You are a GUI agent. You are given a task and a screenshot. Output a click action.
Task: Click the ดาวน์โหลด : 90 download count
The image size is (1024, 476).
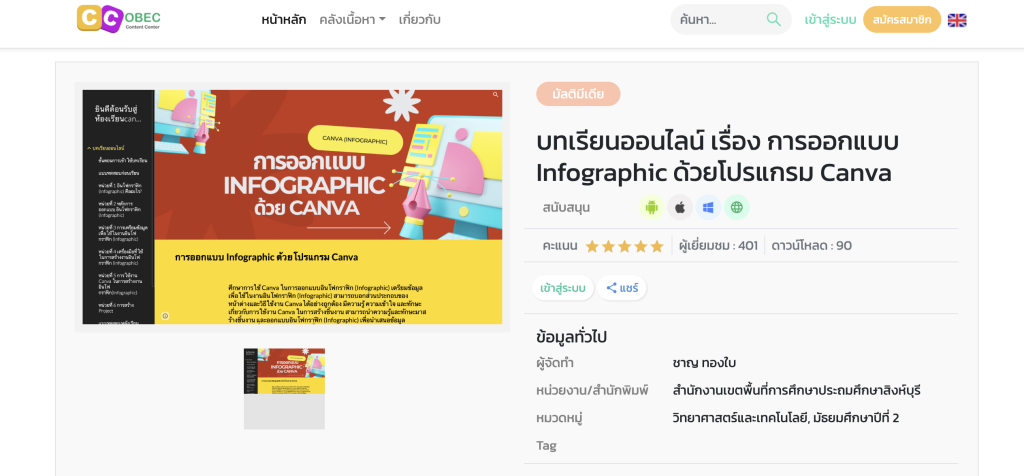[x=812, y=246]
